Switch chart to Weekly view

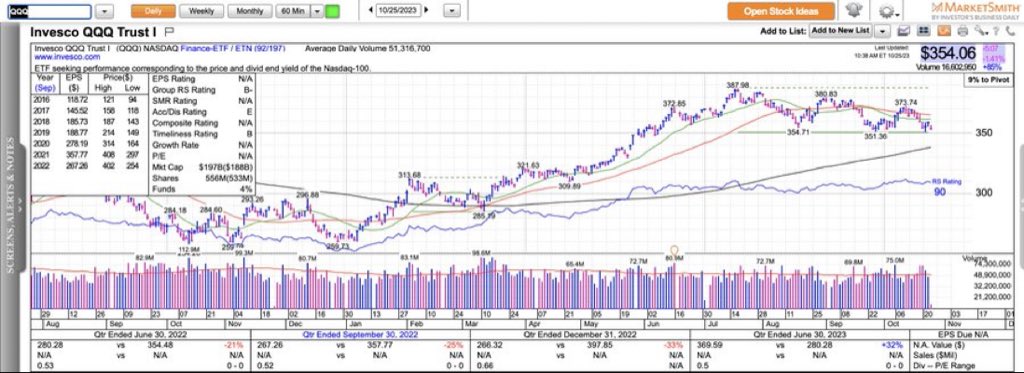(201, 11)
